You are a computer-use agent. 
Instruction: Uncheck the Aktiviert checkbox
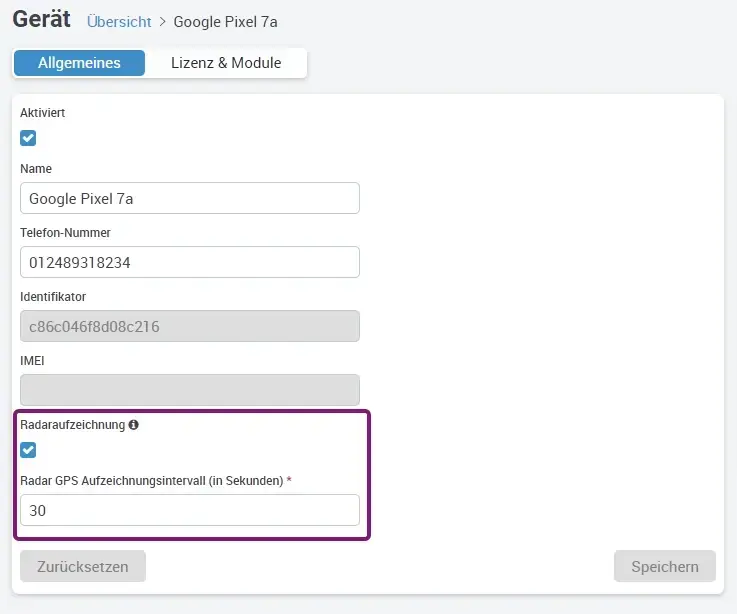coord(28,138)
